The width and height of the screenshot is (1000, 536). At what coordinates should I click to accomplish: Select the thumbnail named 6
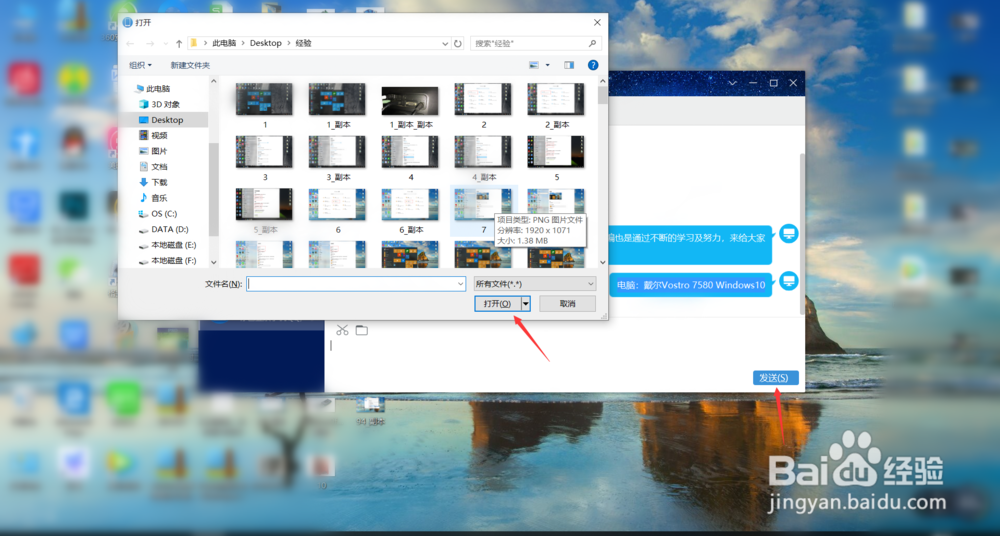337,211
